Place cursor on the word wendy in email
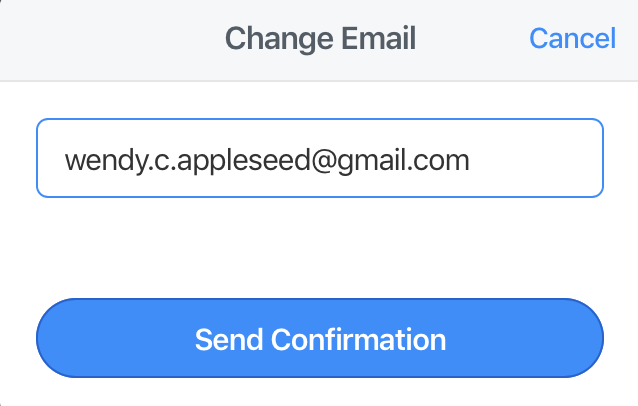This screenshot has height=406, width=638. coord(105,161)
